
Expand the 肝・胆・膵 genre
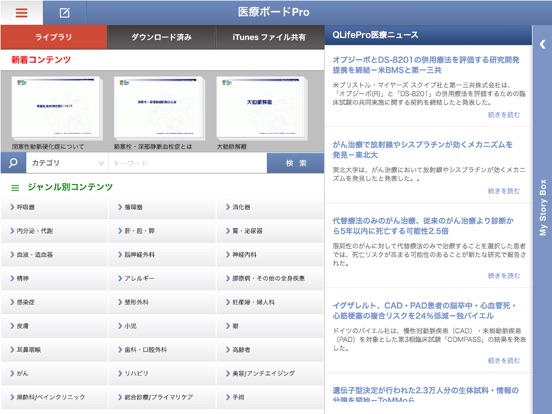pos(162,231)
